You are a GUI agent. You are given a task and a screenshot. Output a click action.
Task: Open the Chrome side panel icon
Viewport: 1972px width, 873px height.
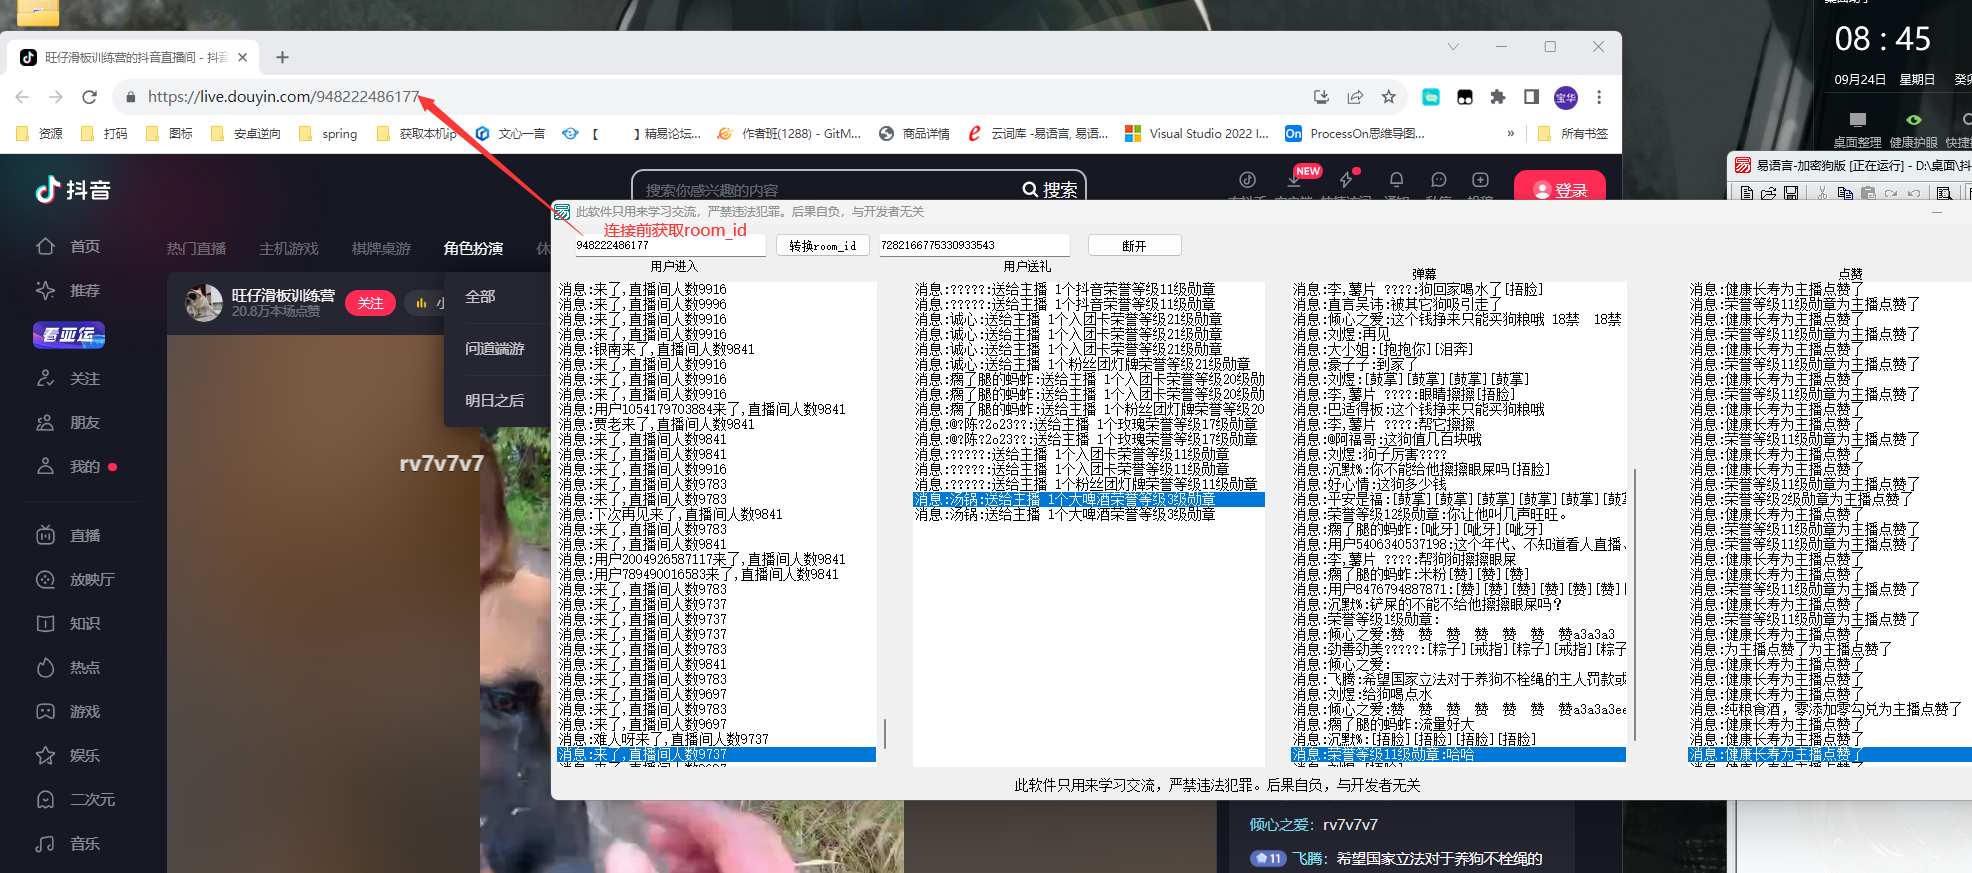click(1531, 97)
